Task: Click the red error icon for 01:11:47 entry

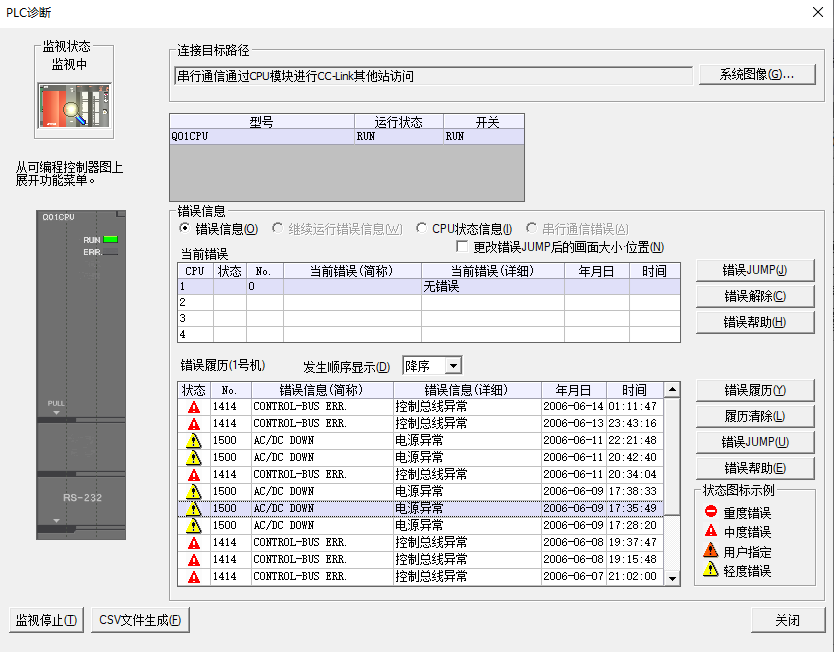Action: tap(194, 407)
